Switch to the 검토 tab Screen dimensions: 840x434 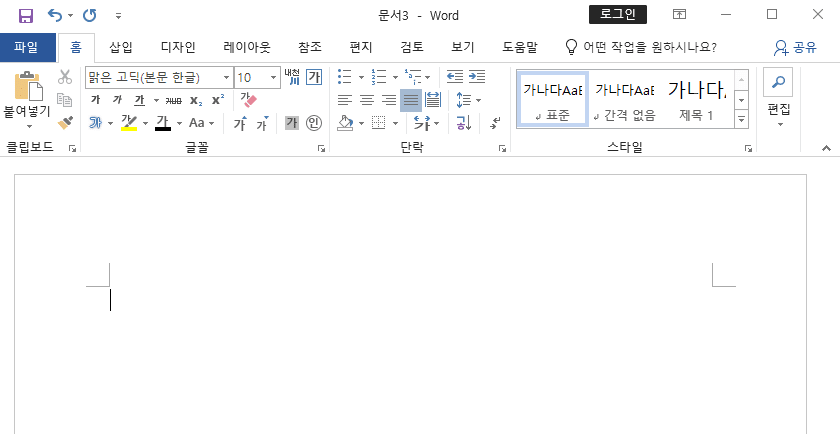pos(412,47)
